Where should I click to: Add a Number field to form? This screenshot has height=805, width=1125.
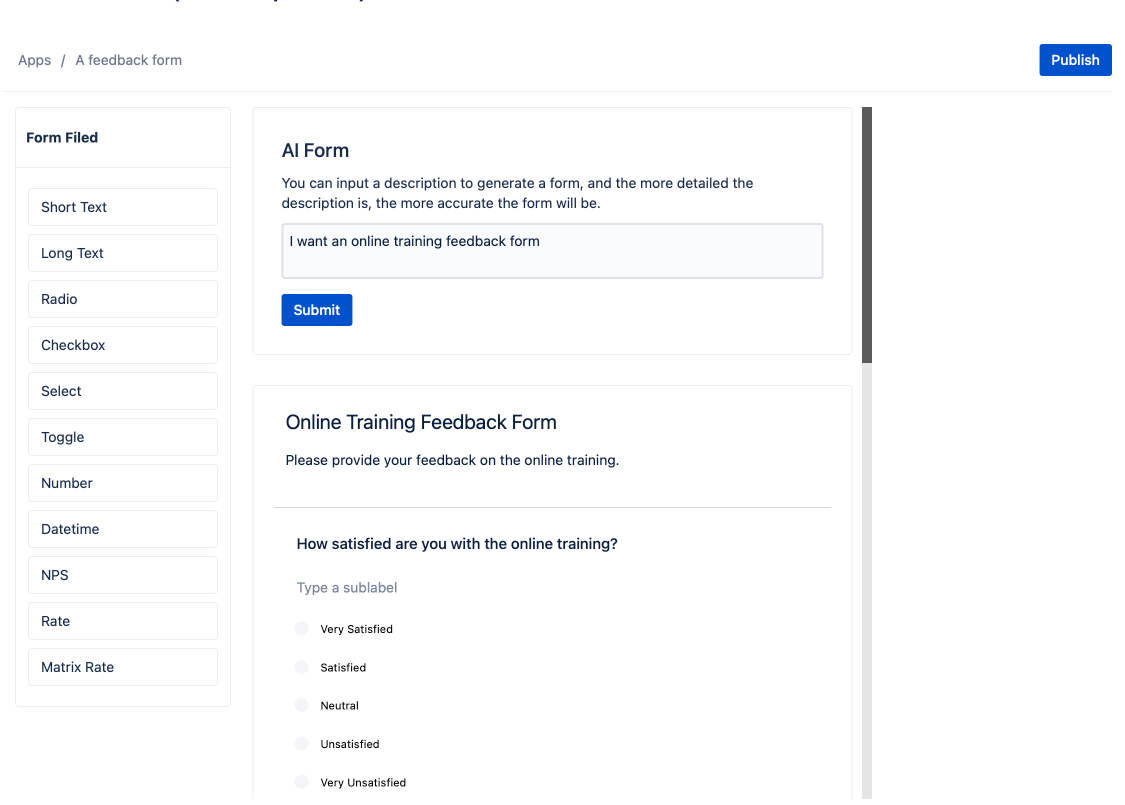click(122, 483)
